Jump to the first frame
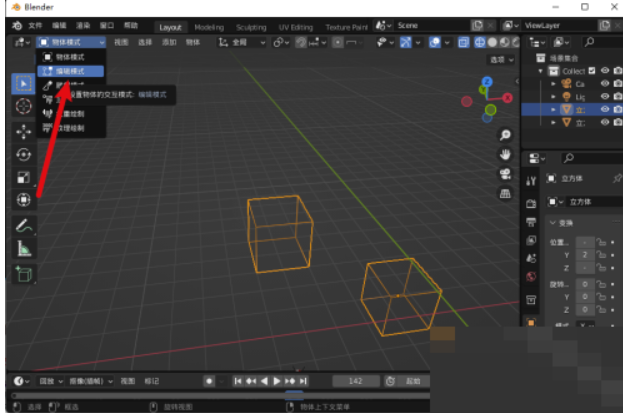 click(238, 381)
